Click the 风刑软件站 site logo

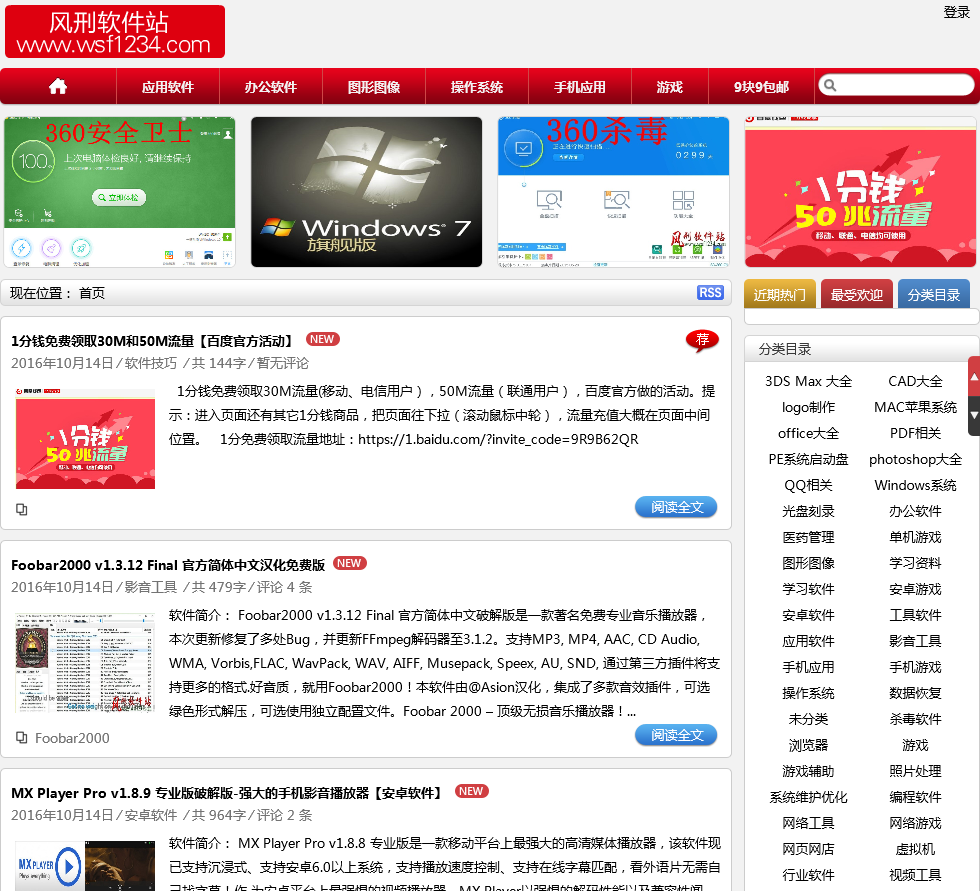click(x=115, y=33)
